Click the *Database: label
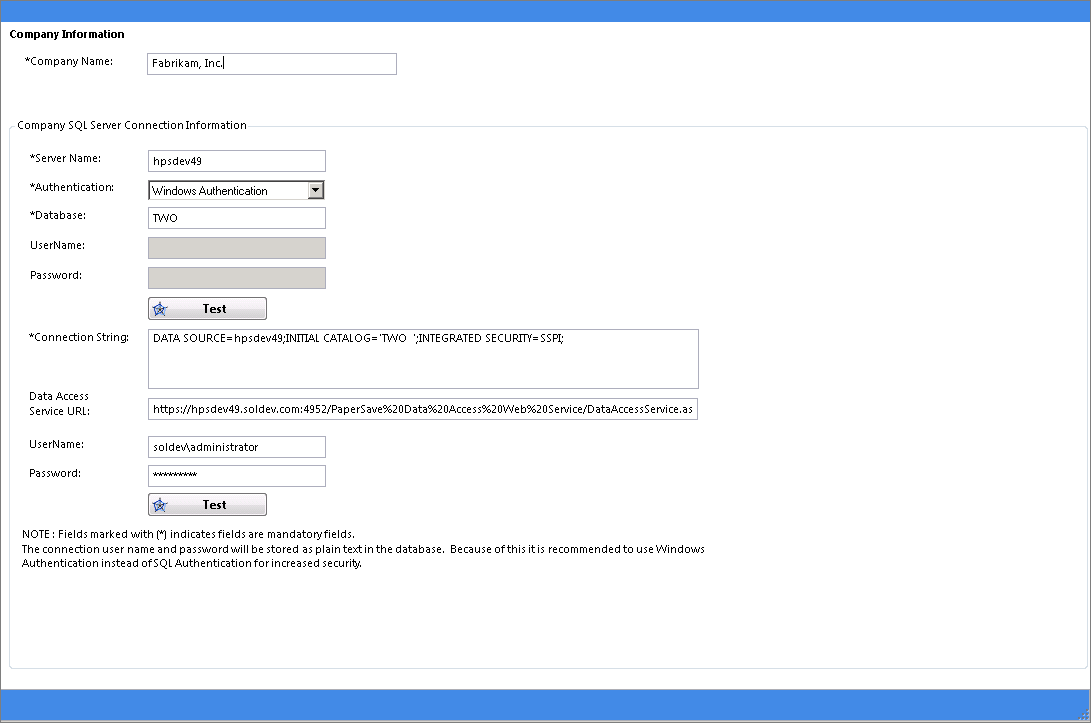The width and height of the screenshot is (1091, 723). click(x=58, y=215)
